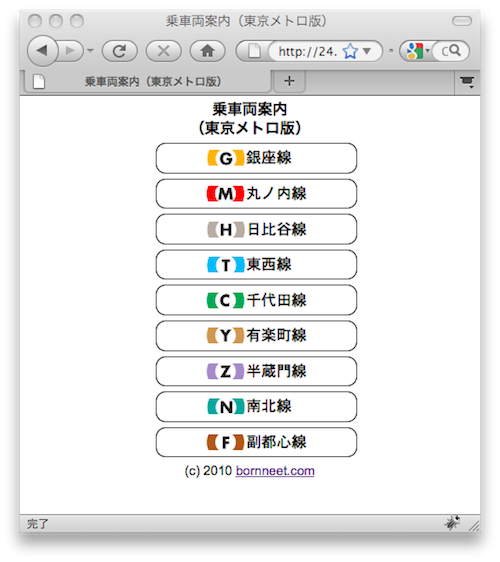Open the Google search engine selector

click(x=418, y=51)
